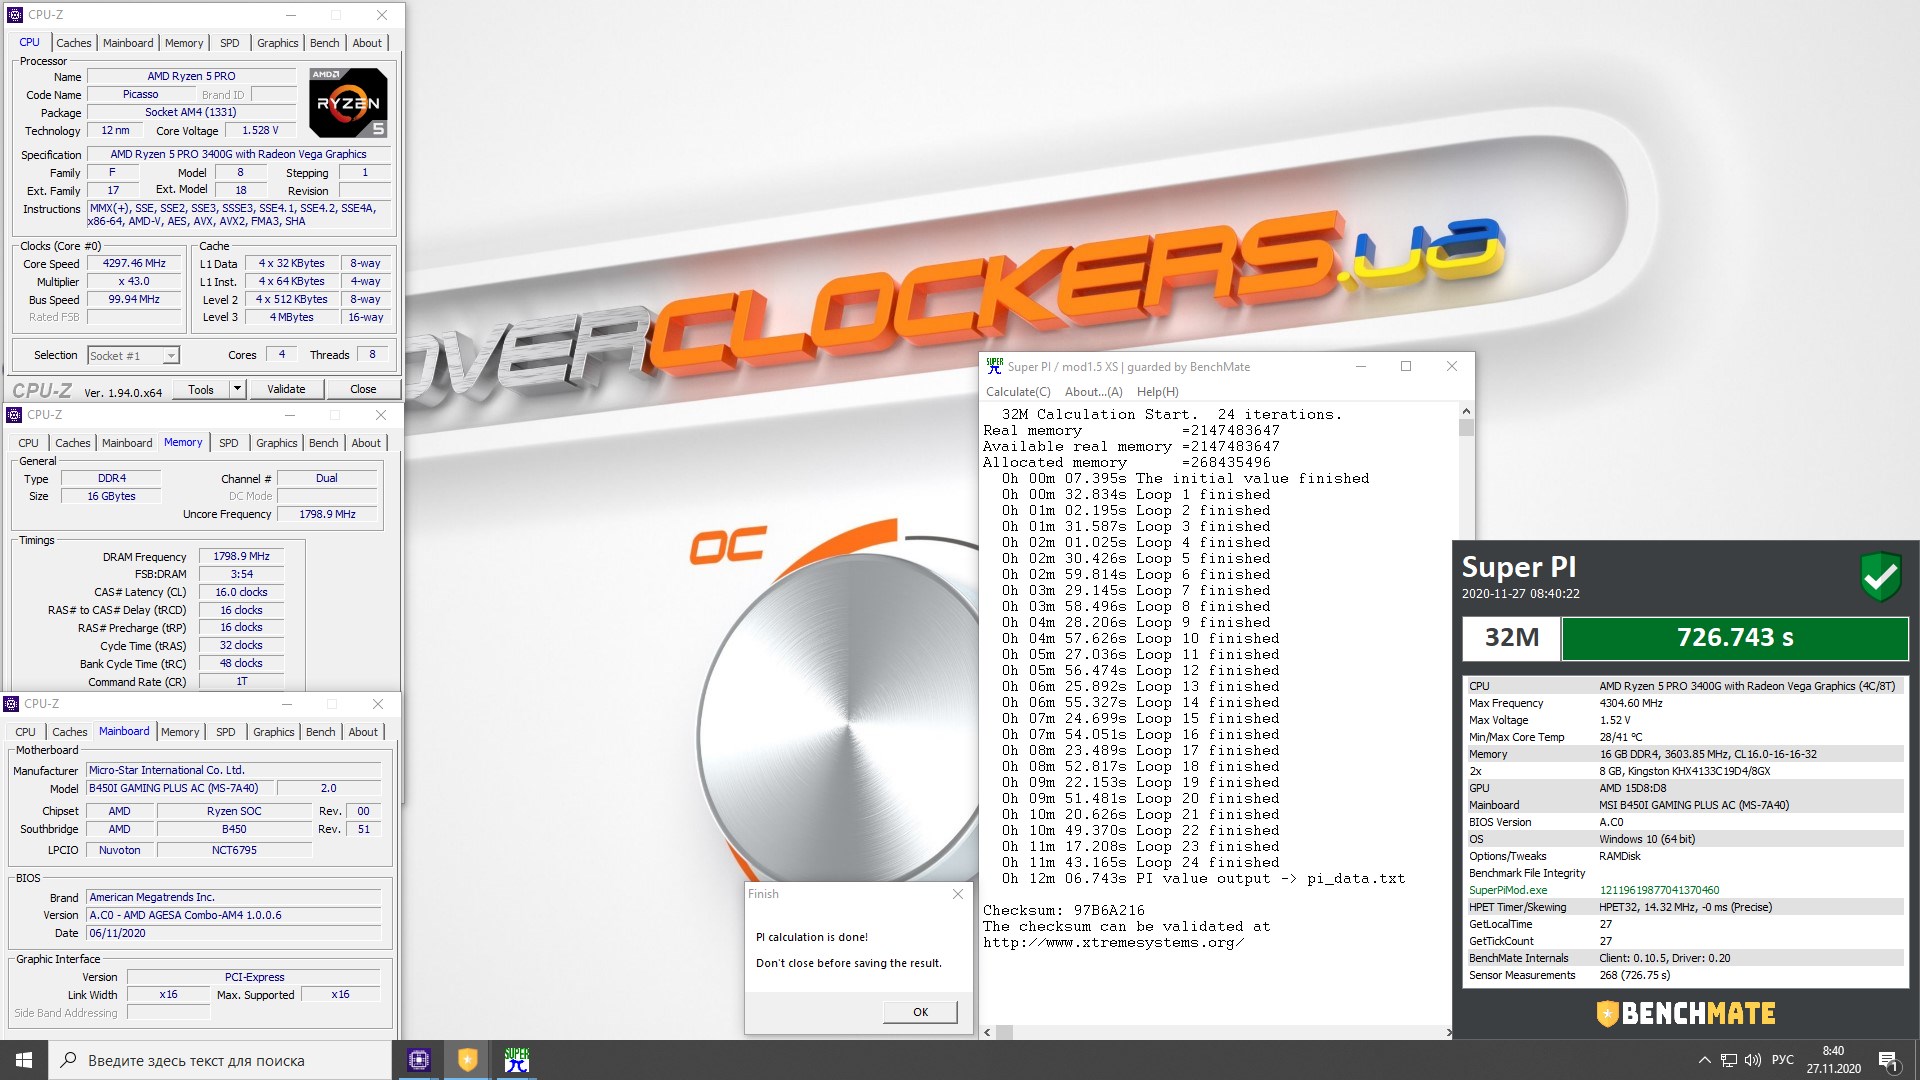Click the BIOS Version A.C0 field
The height and width of the screenshot is (1080, 1920).
pos(233,915)
